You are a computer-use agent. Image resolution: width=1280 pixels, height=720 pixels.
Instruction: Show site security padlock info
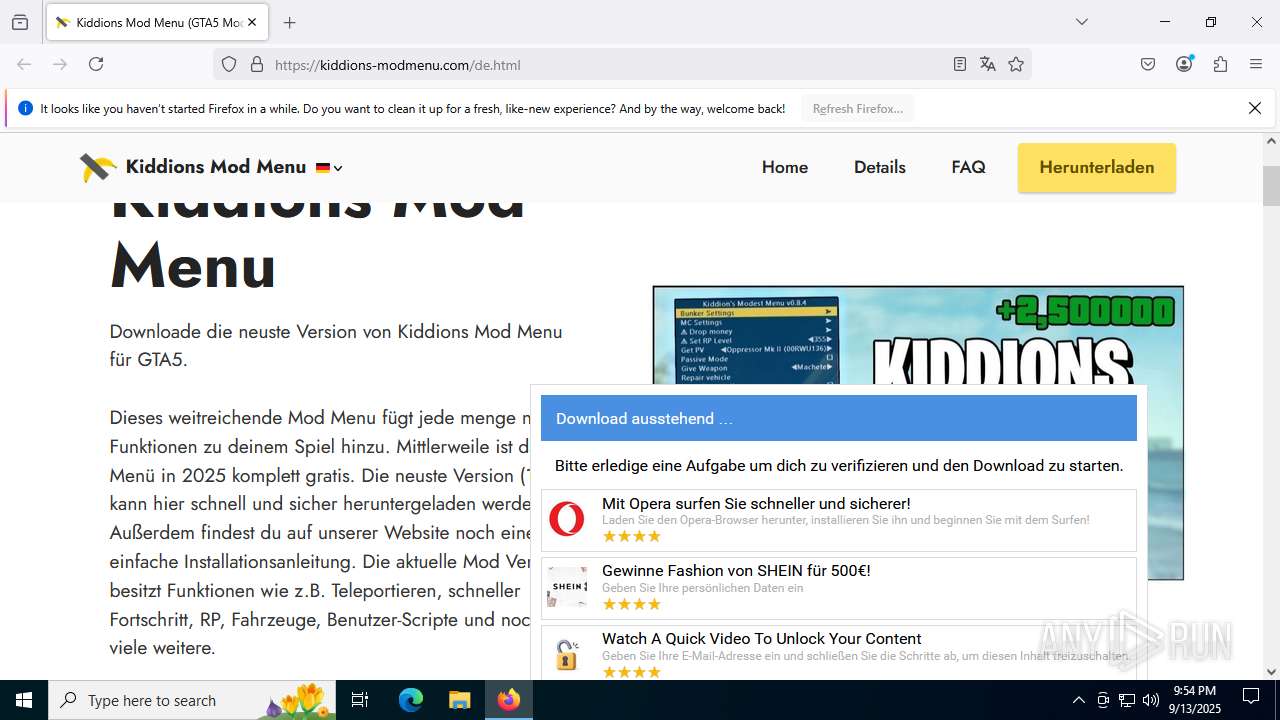point(257,64)
